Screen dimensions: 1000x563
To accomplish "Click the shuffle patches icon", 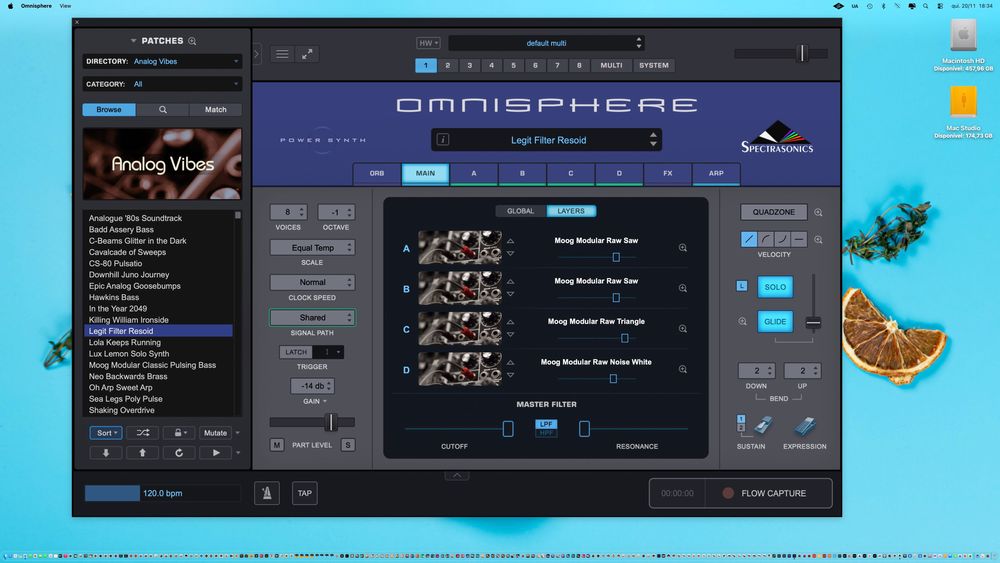I will [143, 433].
